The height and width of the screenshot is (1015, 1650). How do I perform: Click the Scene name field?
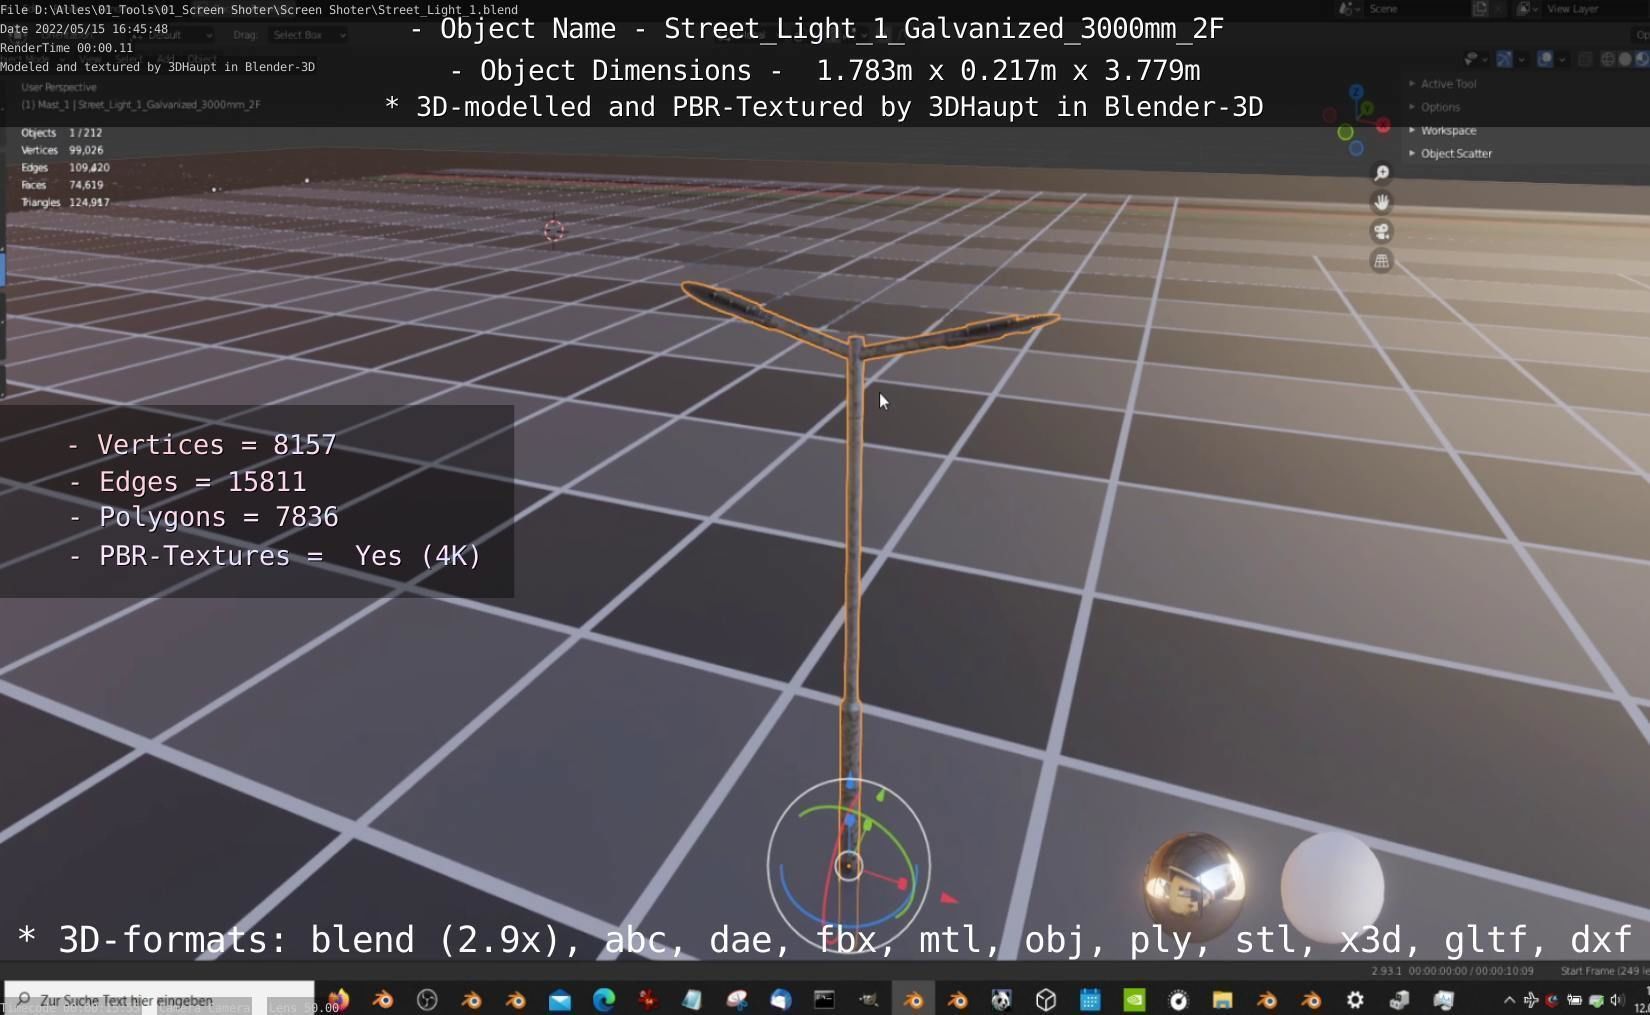click(x=1415, y=9)
